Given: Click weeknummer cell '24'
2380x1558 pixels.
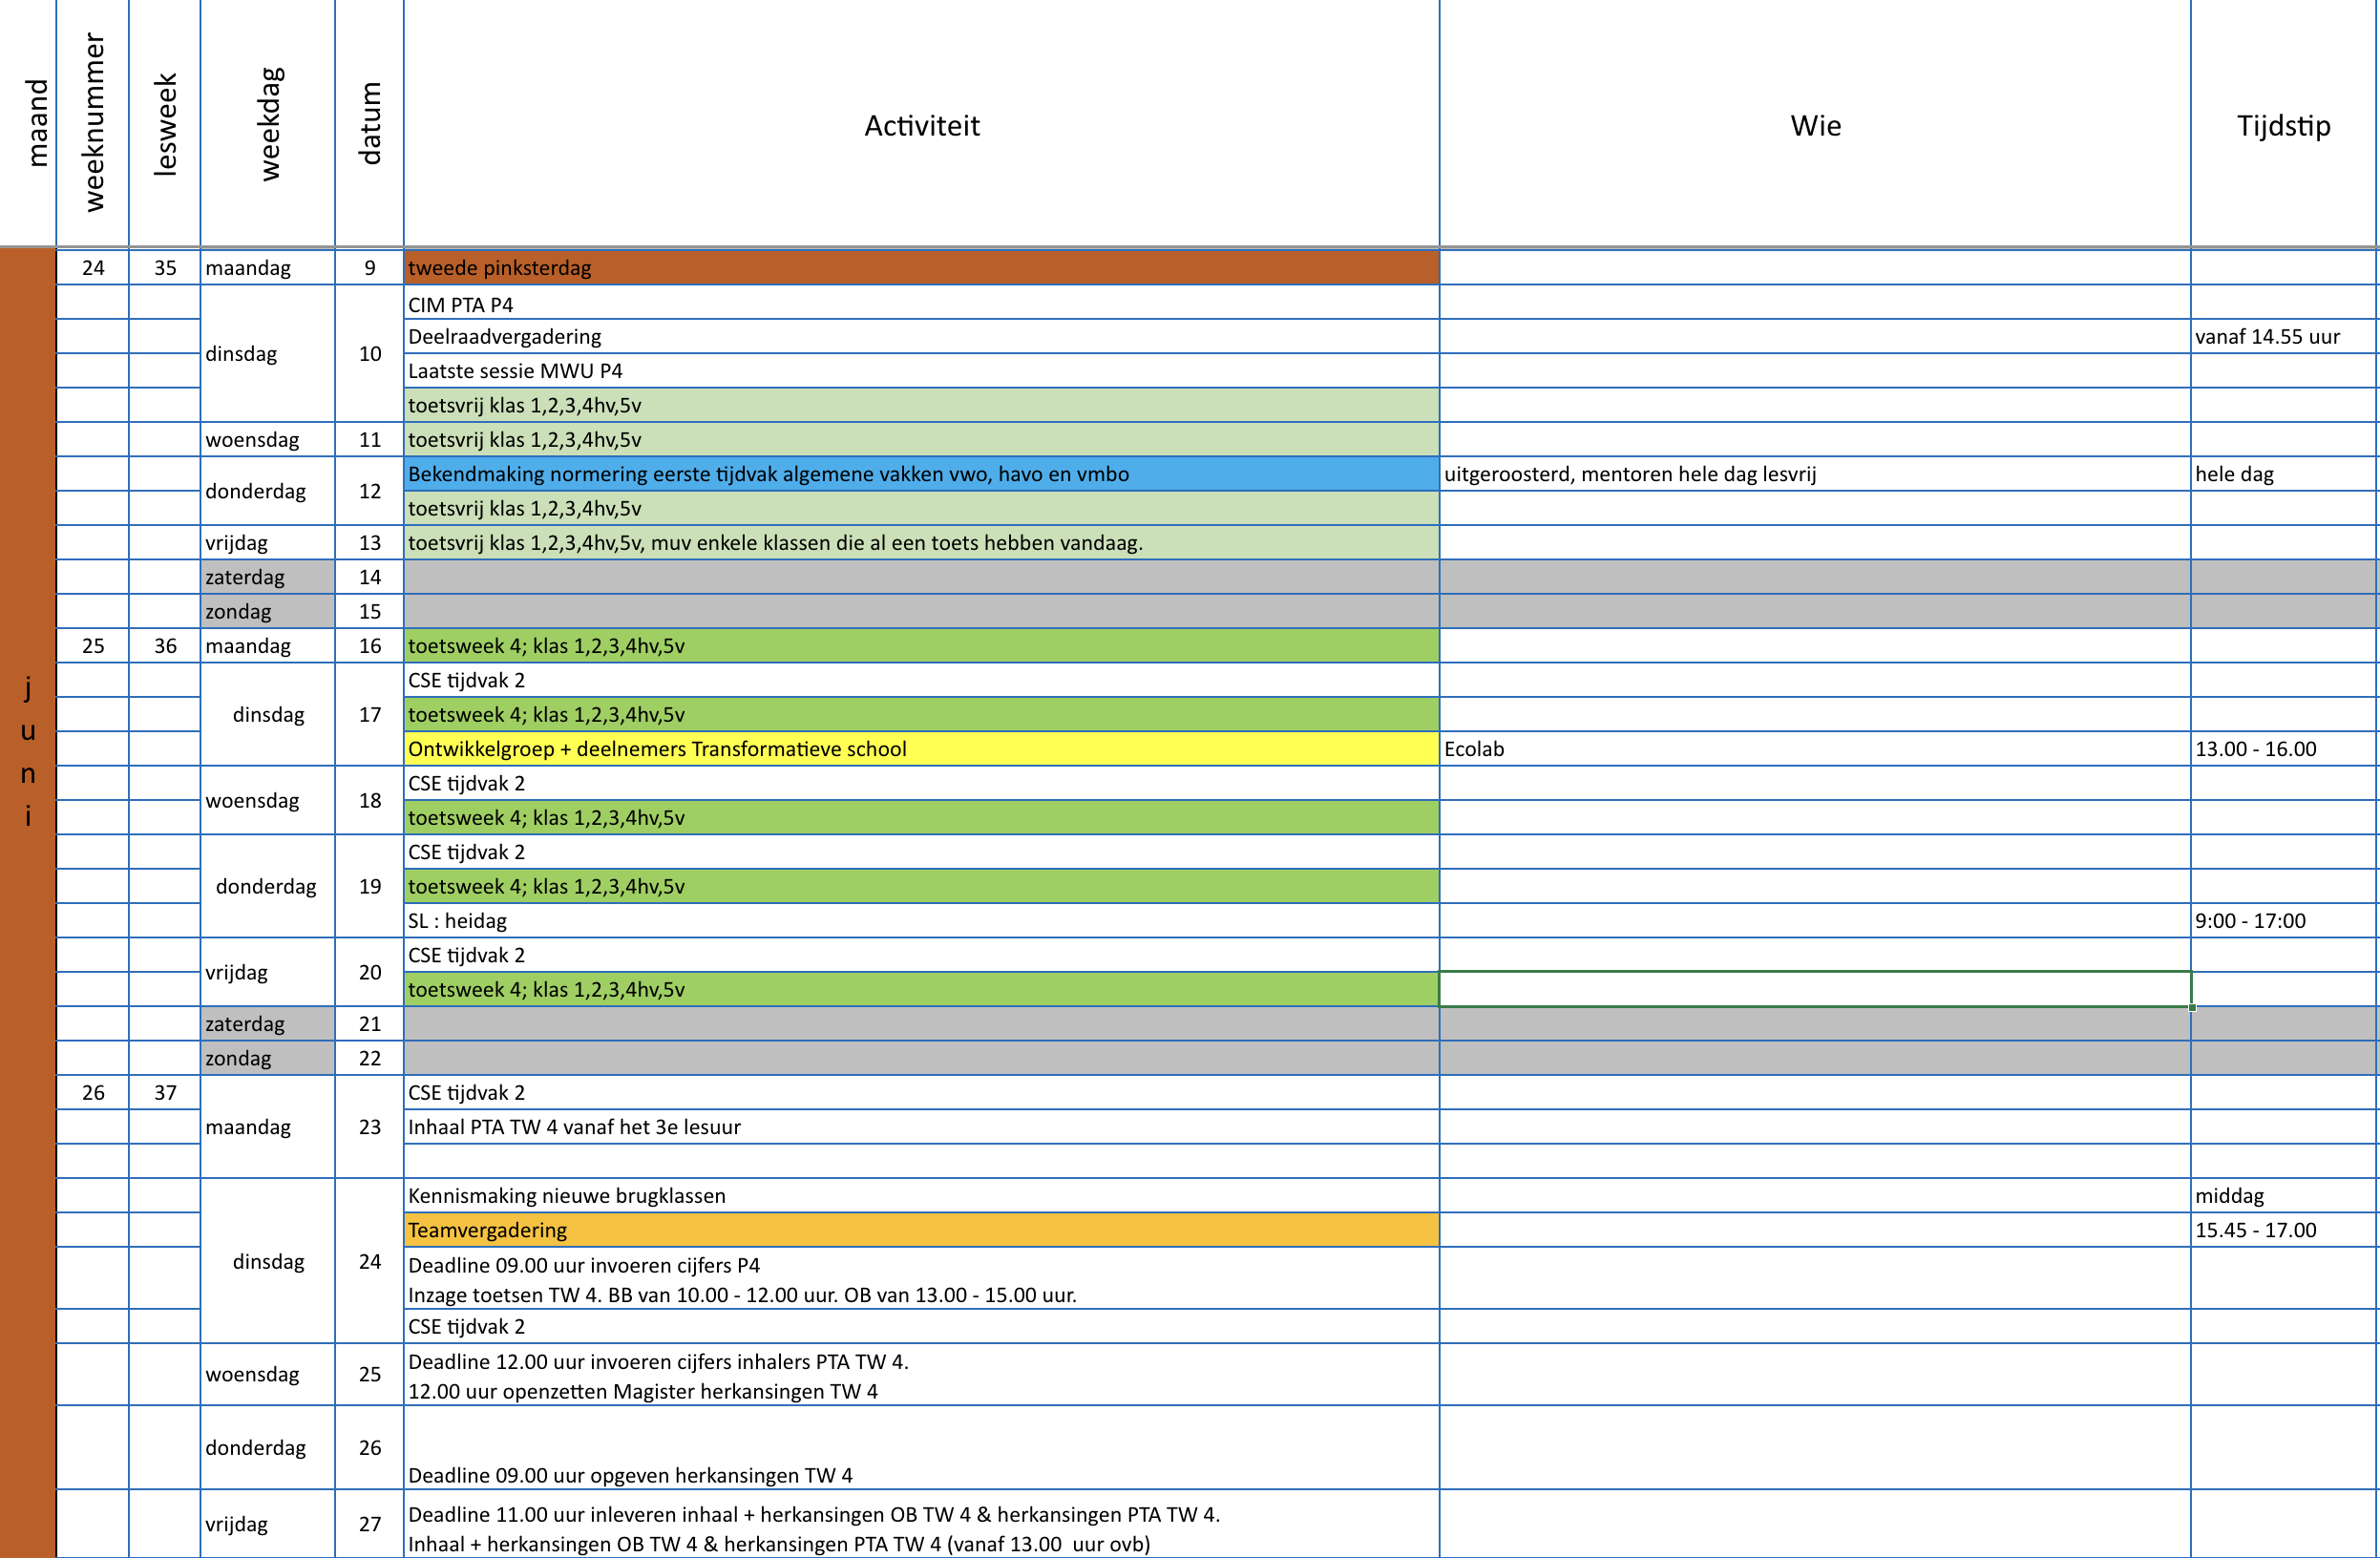Looking at the screenshot, I should pos(93,268).
